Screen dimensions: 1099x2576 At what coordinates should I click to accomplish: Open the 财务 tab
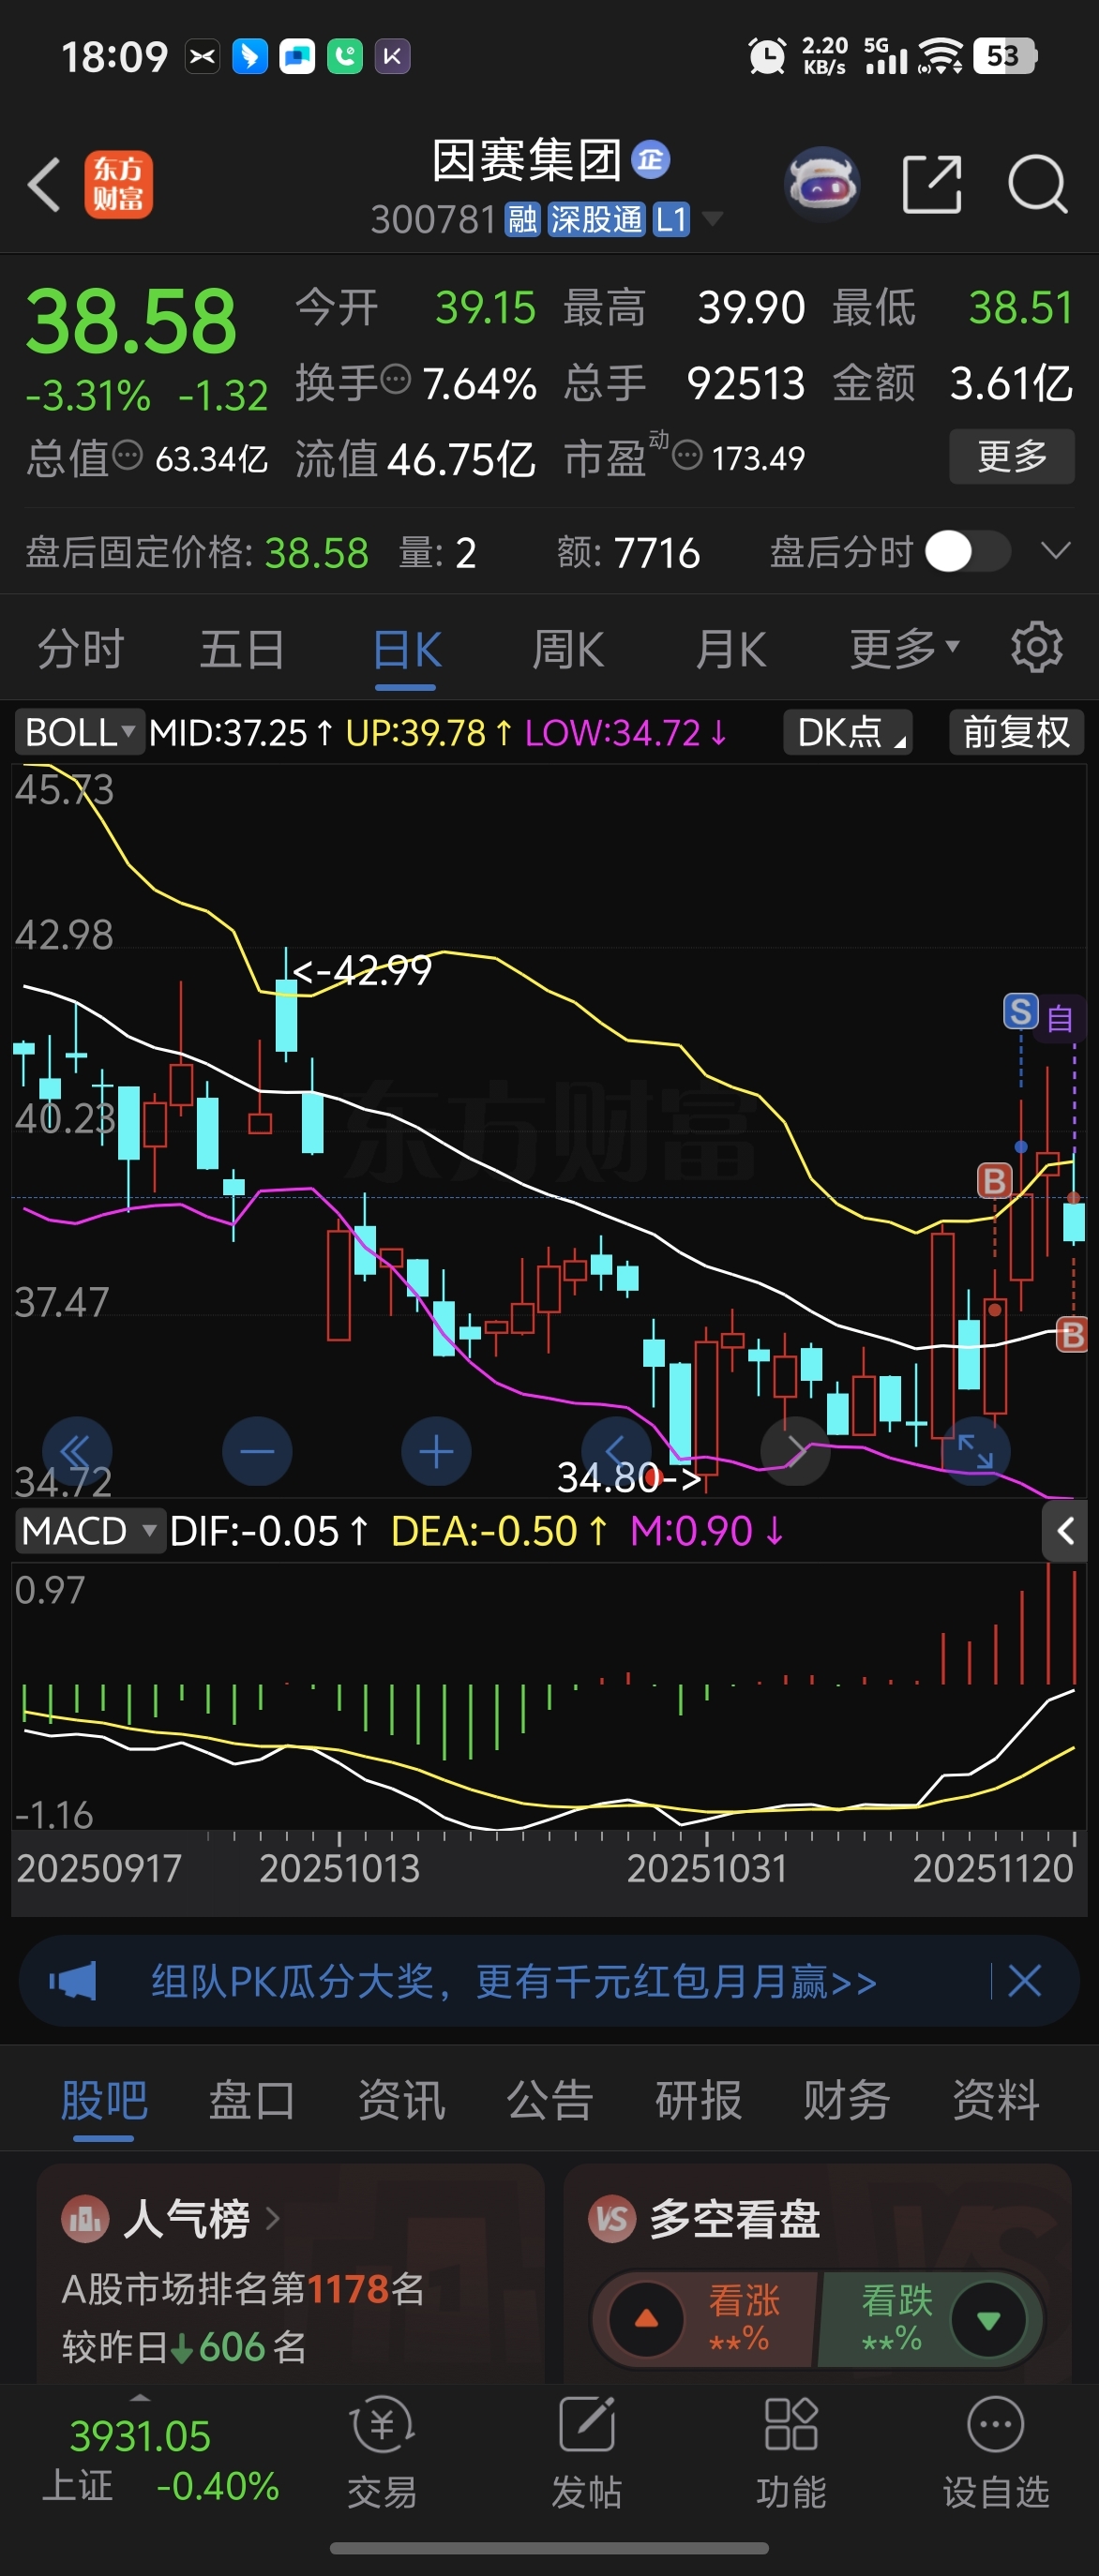coord(847,2100)
